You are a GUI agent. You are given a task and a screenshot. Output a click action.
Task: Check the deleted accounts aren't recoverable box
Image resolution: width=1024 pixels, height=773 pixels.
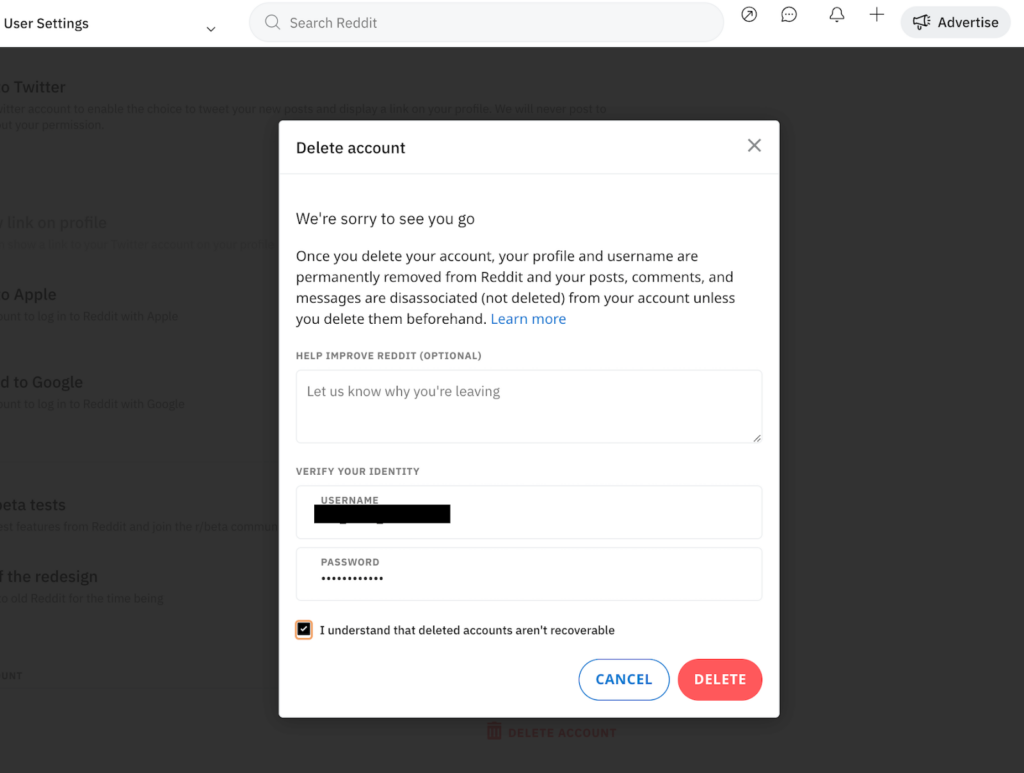pyautogui.click(x=304, y=629)
